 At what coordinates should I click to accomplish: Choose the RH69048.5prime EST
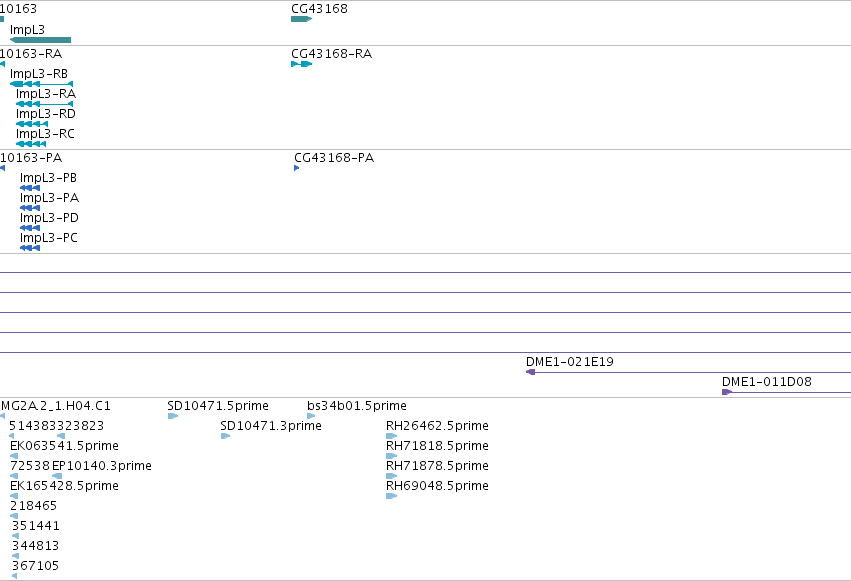point(391,496)
